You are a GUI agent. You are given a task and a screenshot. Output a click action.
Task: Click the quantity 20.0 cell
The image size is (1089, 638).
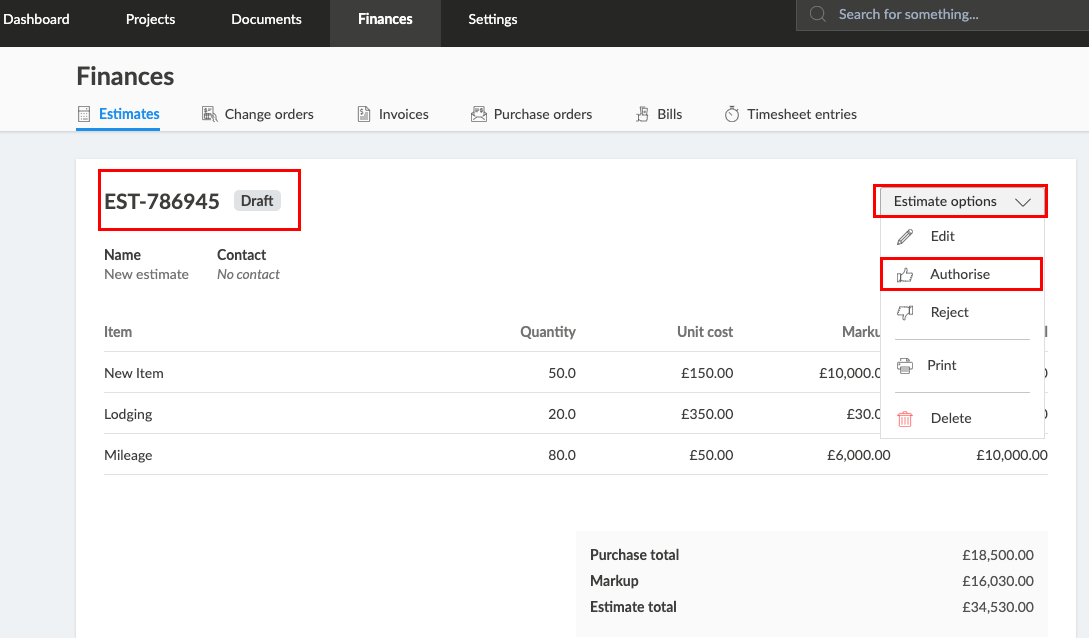click(x=562, y=414)
